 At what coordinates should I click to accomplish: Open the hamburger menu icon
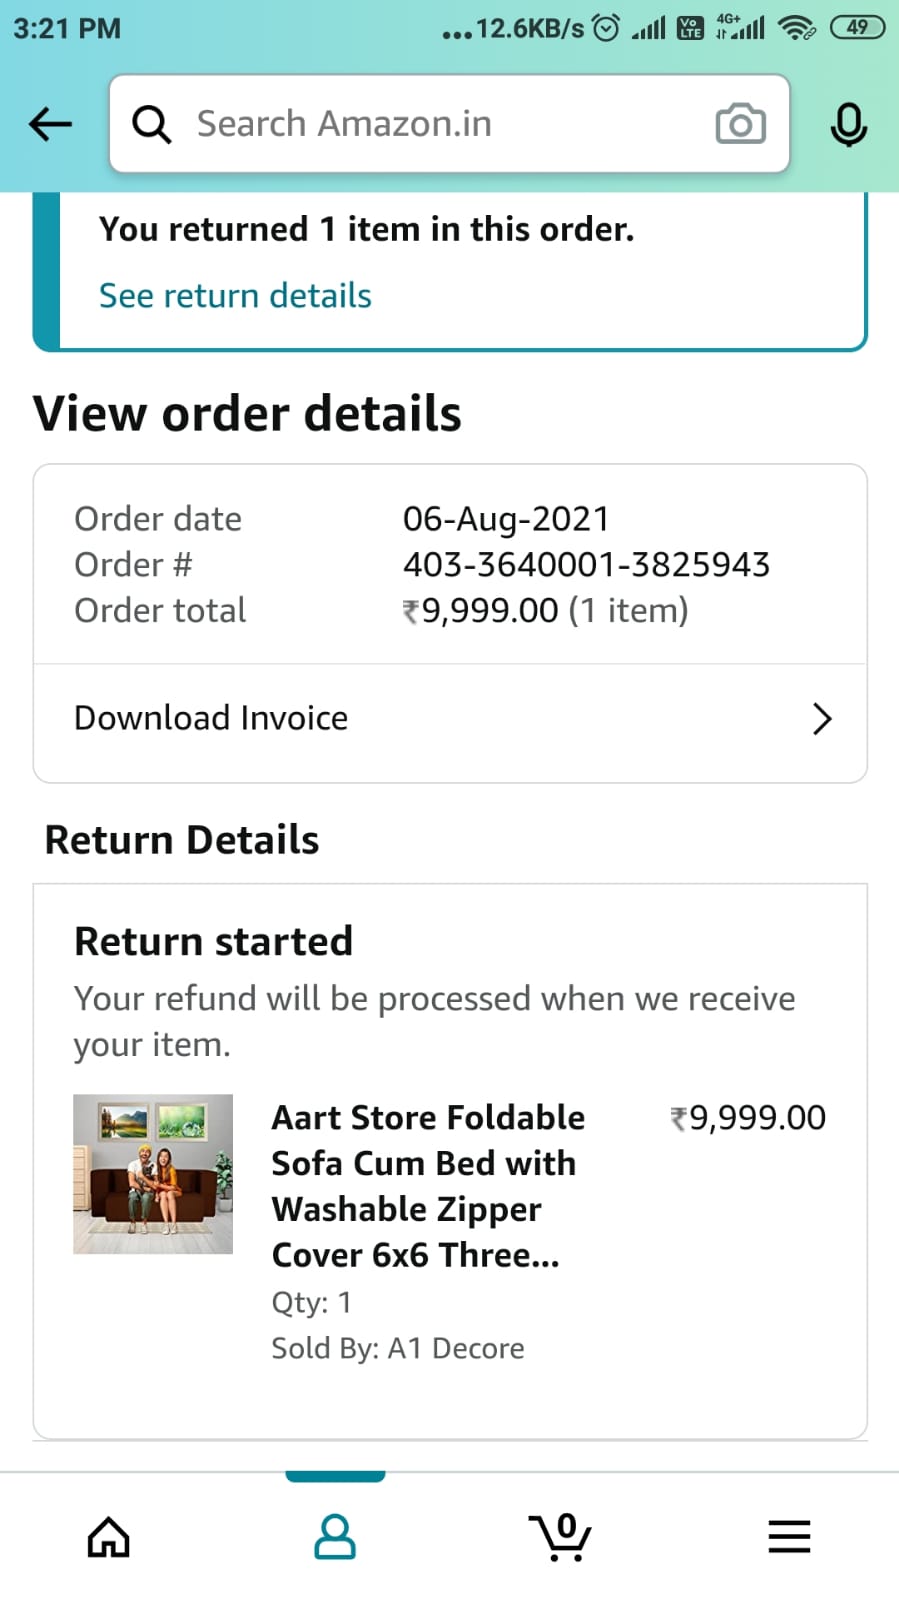pyautogui.click(x=789, y=1536)
